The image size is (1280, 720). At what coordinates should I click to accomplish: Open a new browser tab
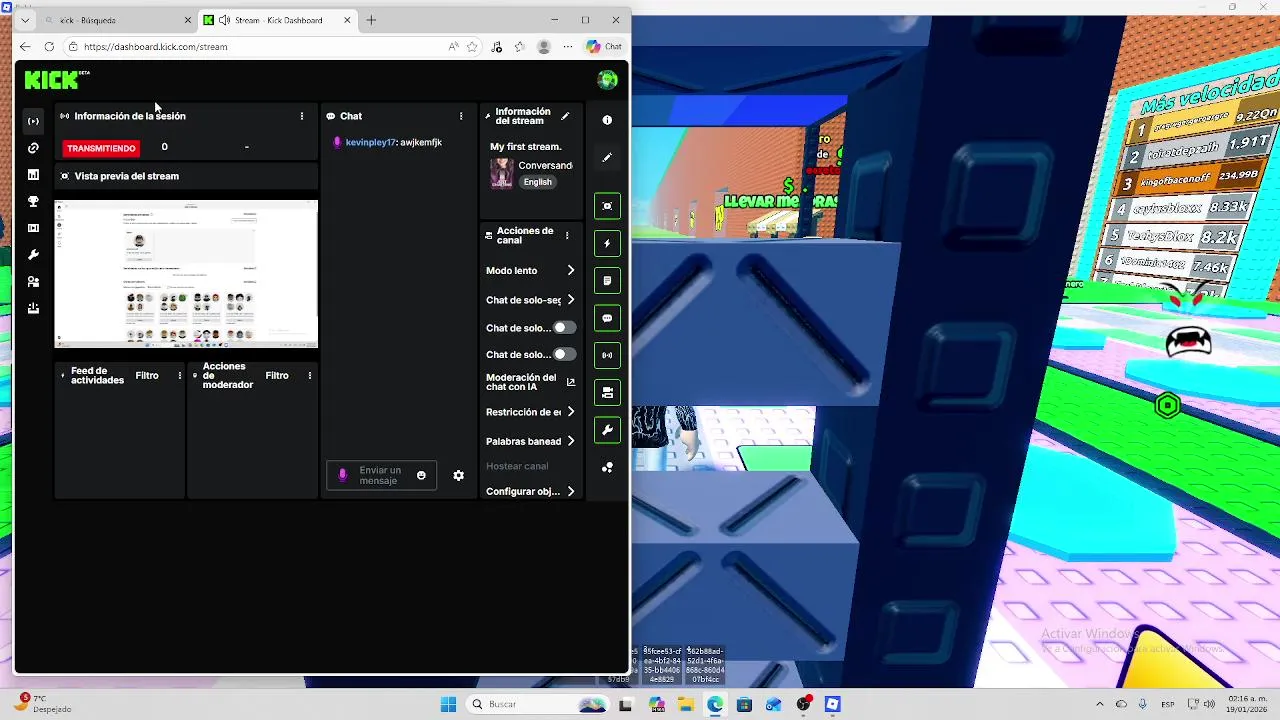[371, 20]
